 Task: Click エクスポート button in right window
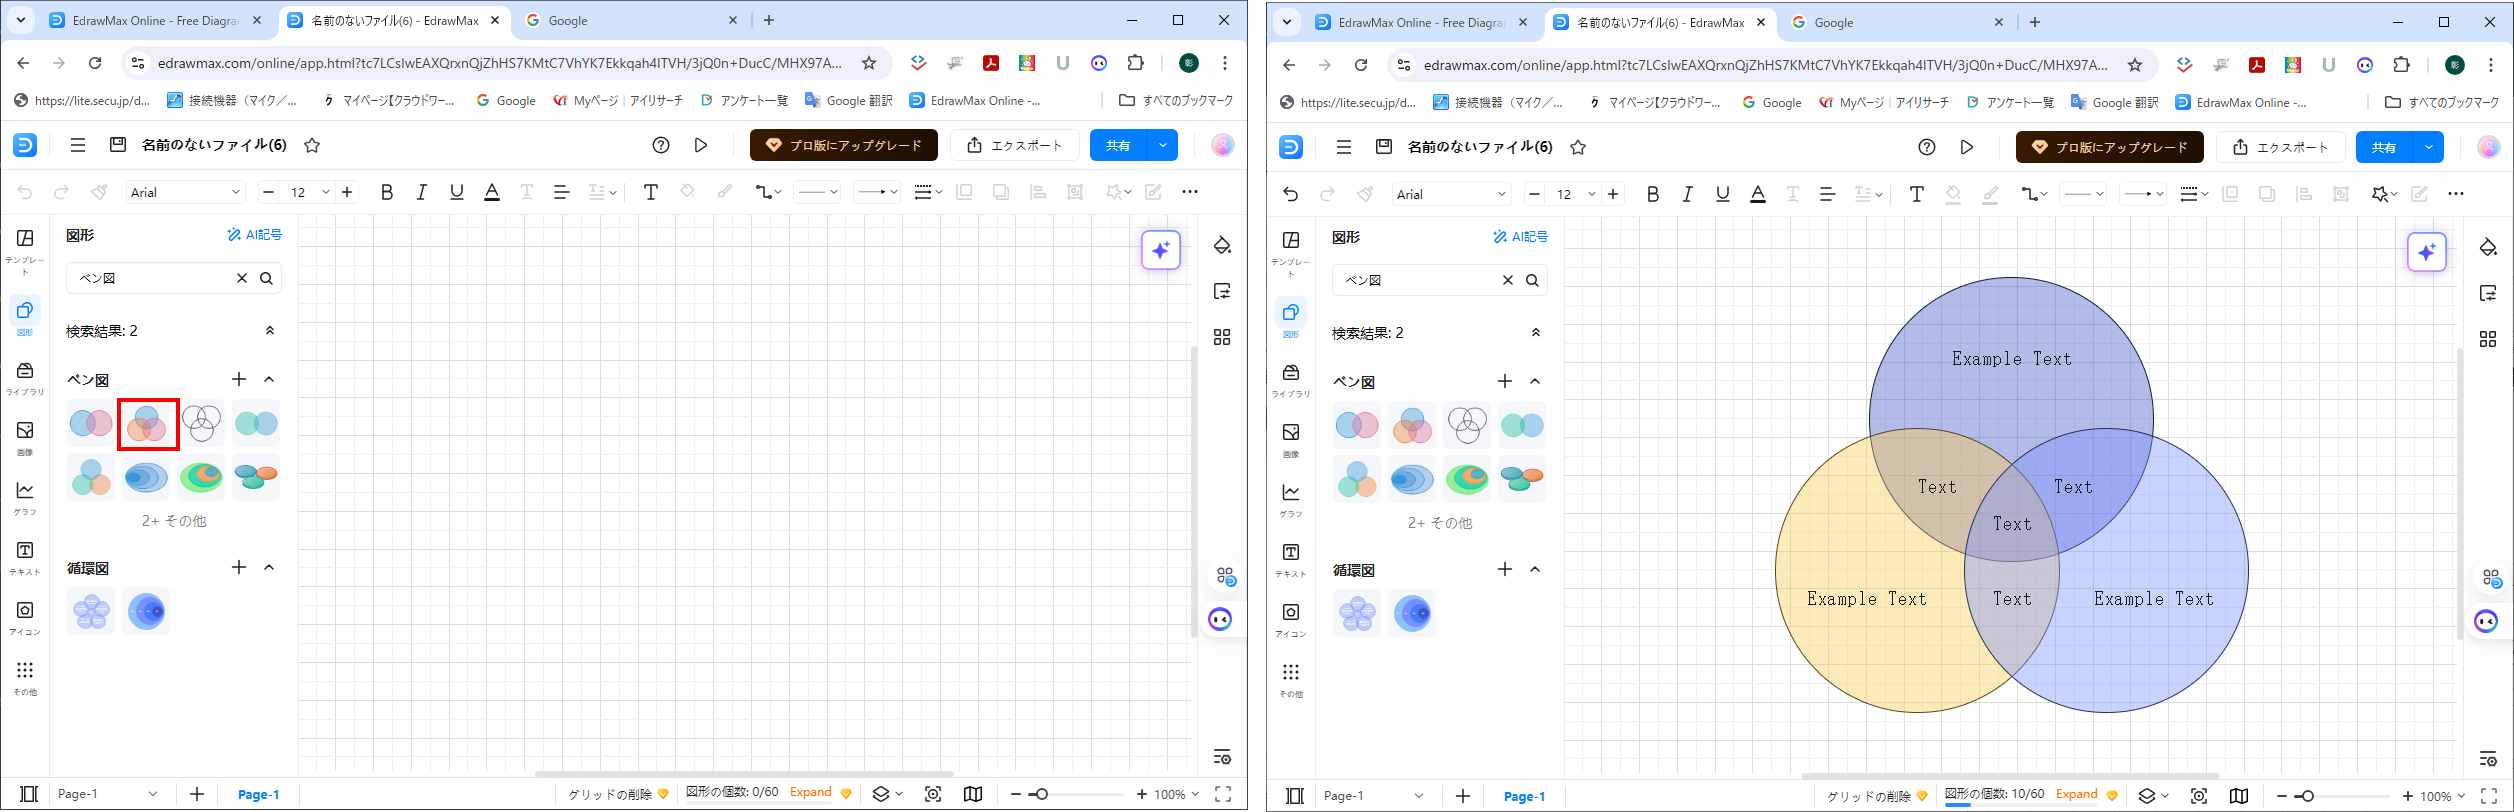[2281, 147]
